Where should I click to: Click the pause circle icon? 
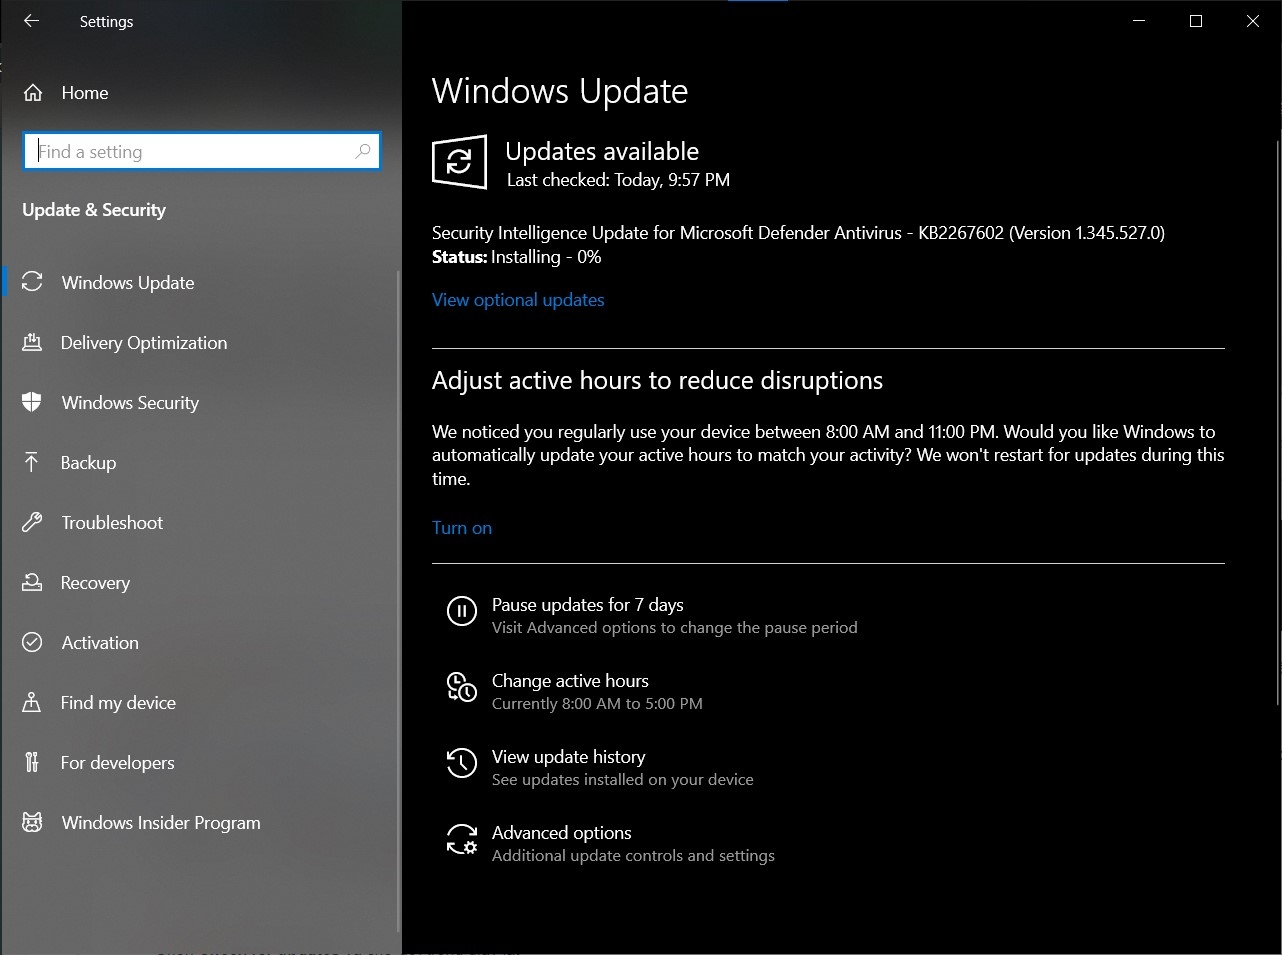pyautogui.click(x=461, y=611)
